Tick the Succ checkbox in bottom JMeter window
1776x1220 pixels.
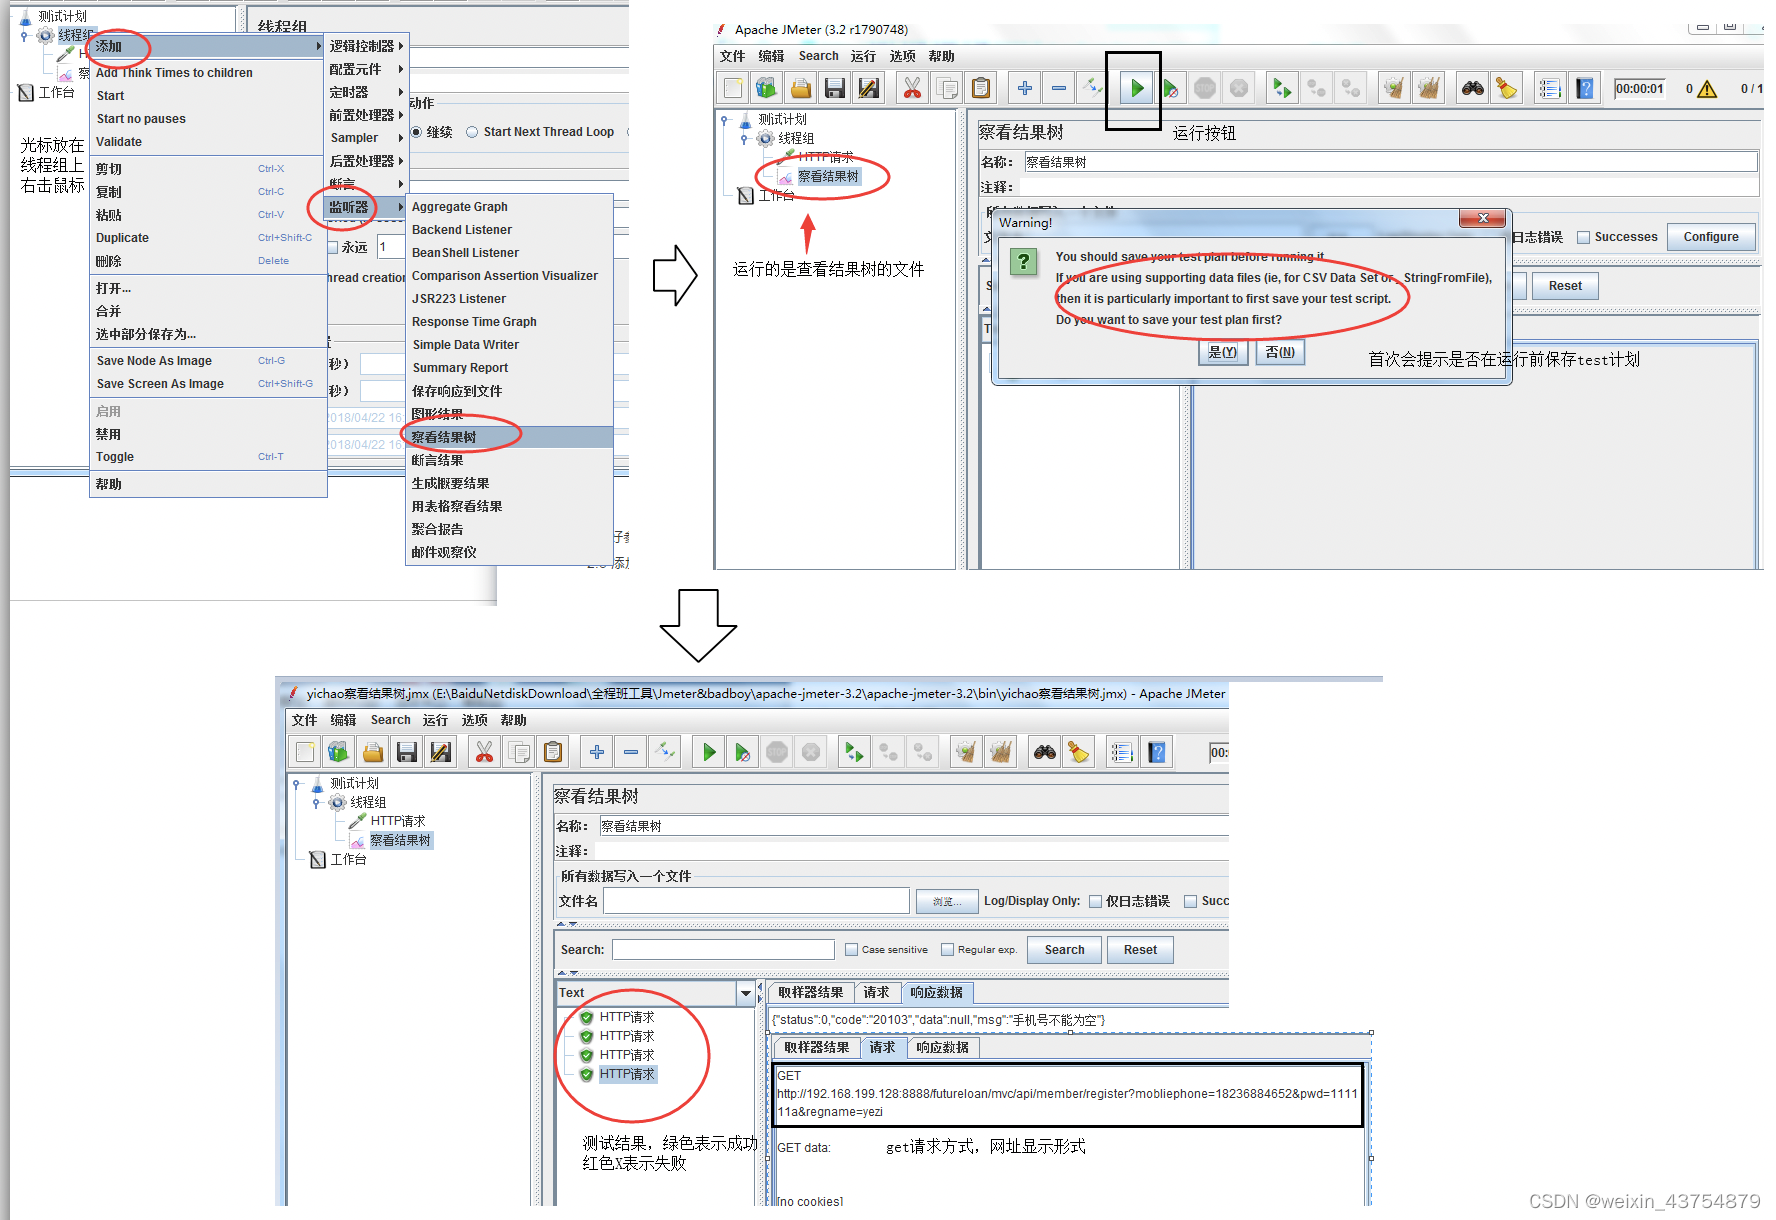[x=1190, y=901]
